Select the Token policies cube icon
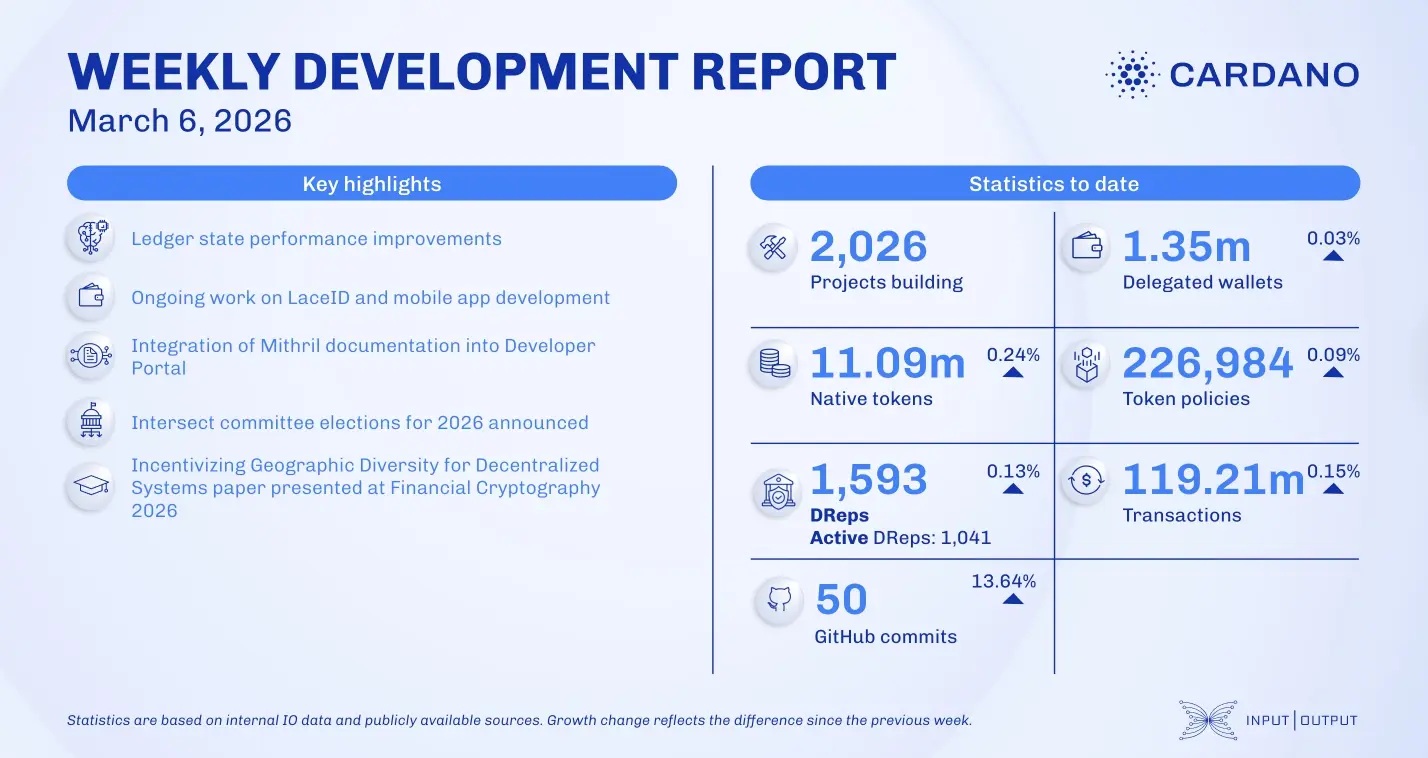The width and height of the screenshot is (1428, 758). coord(1086,363)
